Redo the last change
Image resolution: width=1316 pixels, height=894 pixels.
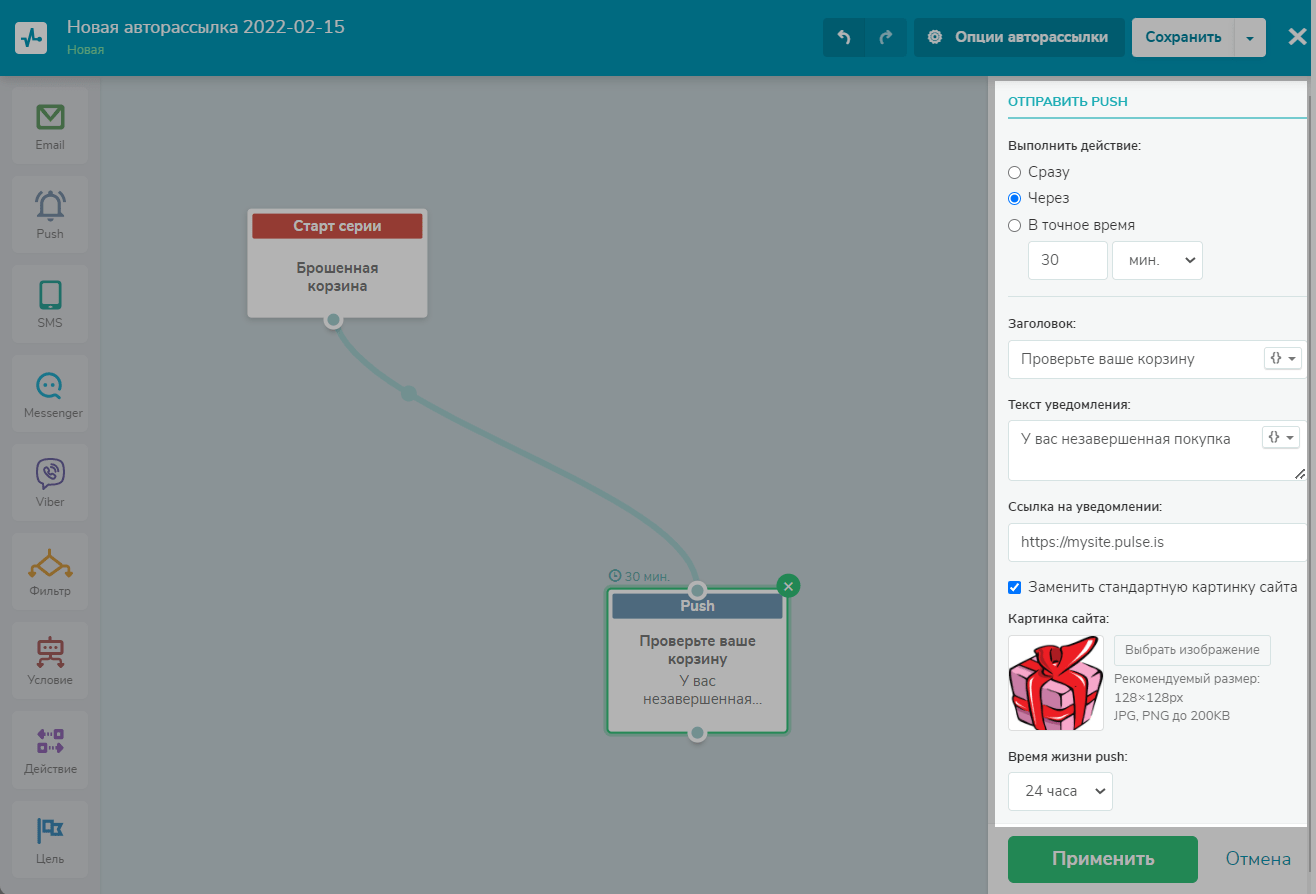[886, 37]
